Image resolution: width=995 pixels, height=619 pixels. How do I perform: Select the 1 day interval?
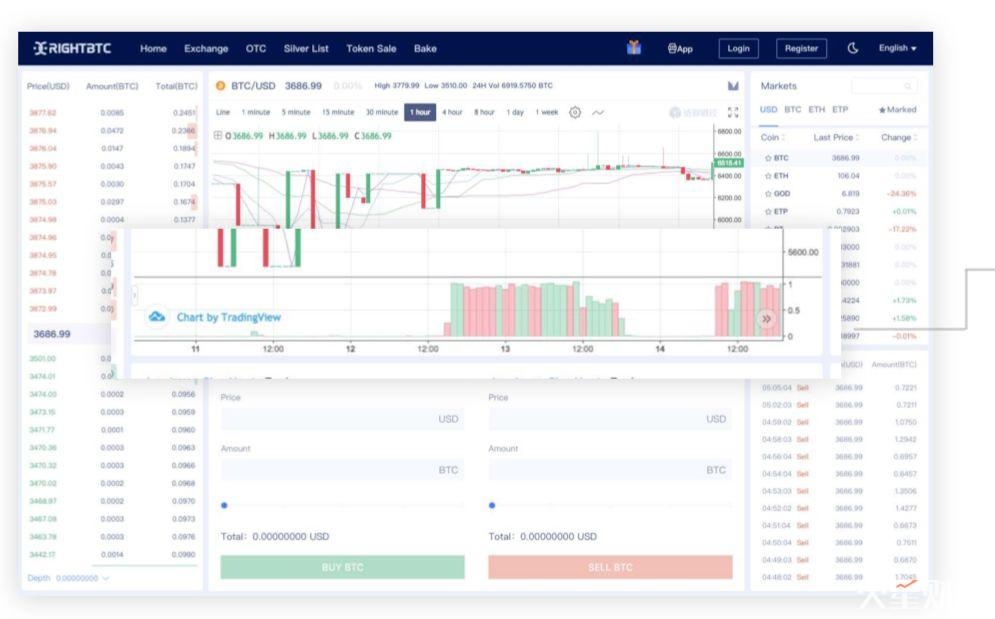coord(515,112)
